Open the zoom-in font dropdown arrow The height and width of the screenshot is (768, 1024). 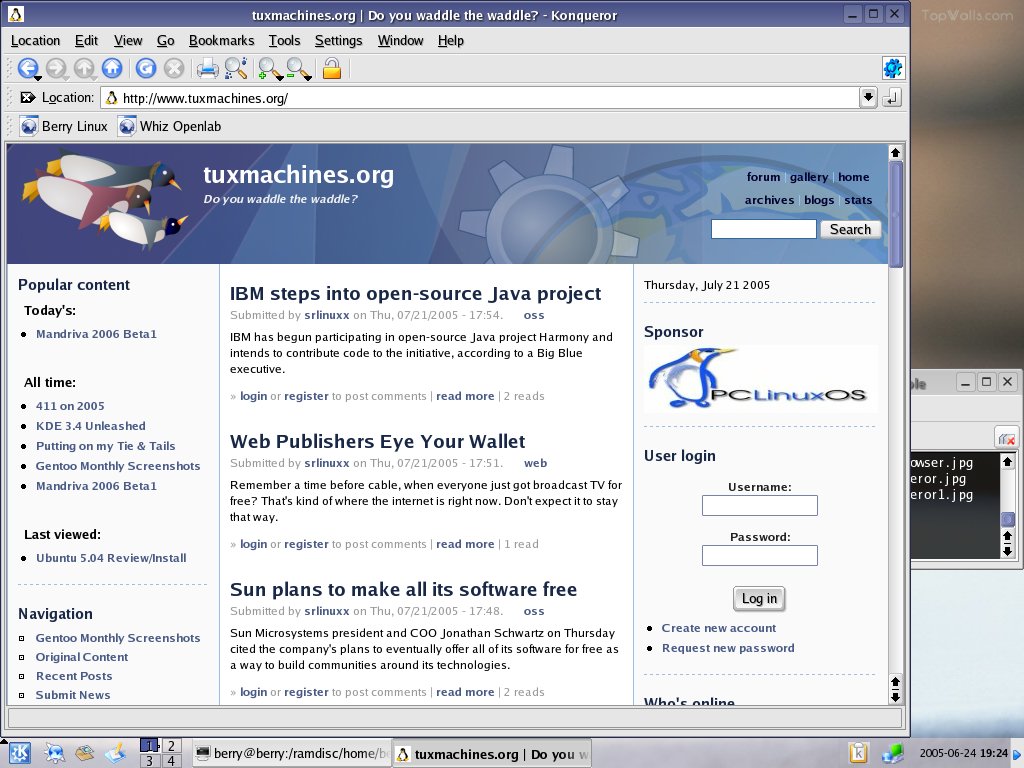pos(280,78)
